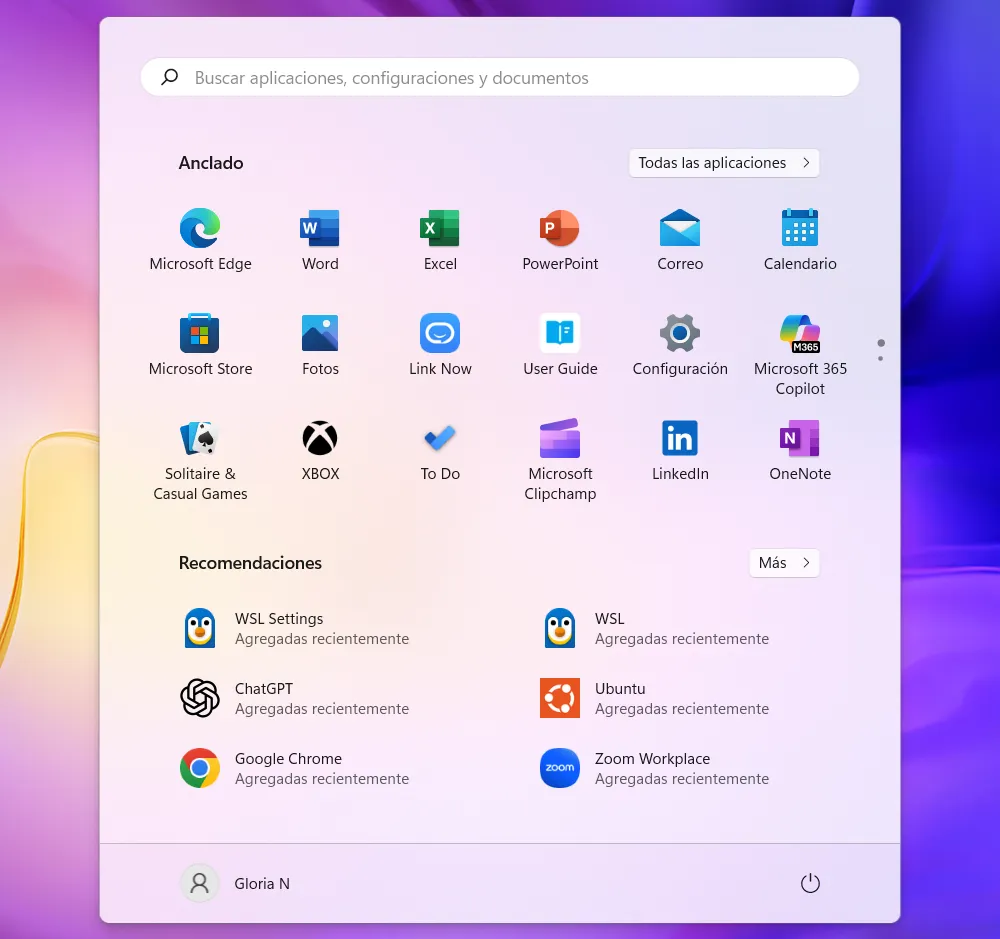1000x939 pixels.
Task: Open Solitaire & Casual Games
Action: tap(200, 460)
